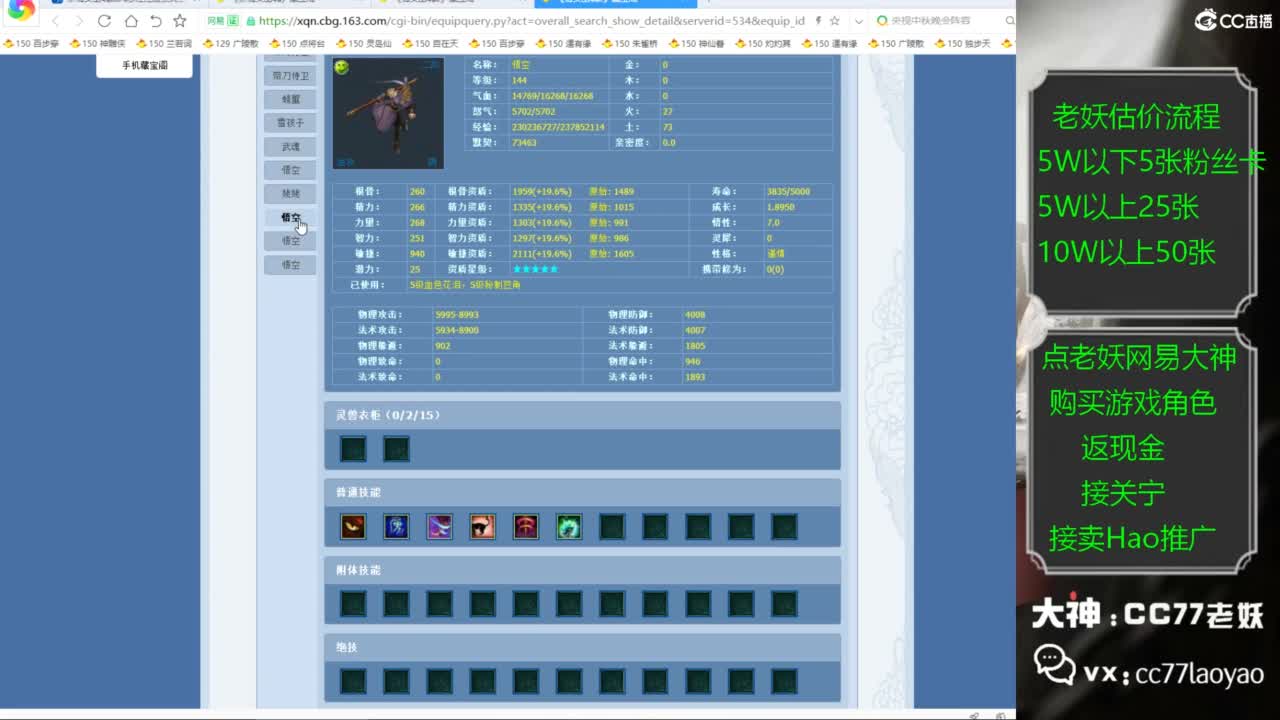Select the 武魂 pet tab
The width and height of the screenshot is (1280, 720).
tap(290, 147)
